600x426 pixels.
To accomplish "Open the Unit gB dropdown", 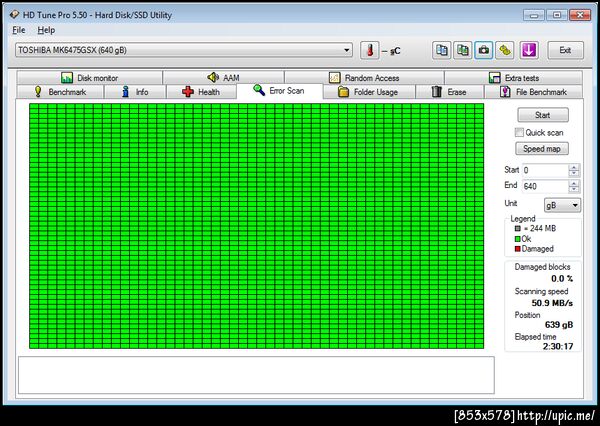I will tap(562, 205).
